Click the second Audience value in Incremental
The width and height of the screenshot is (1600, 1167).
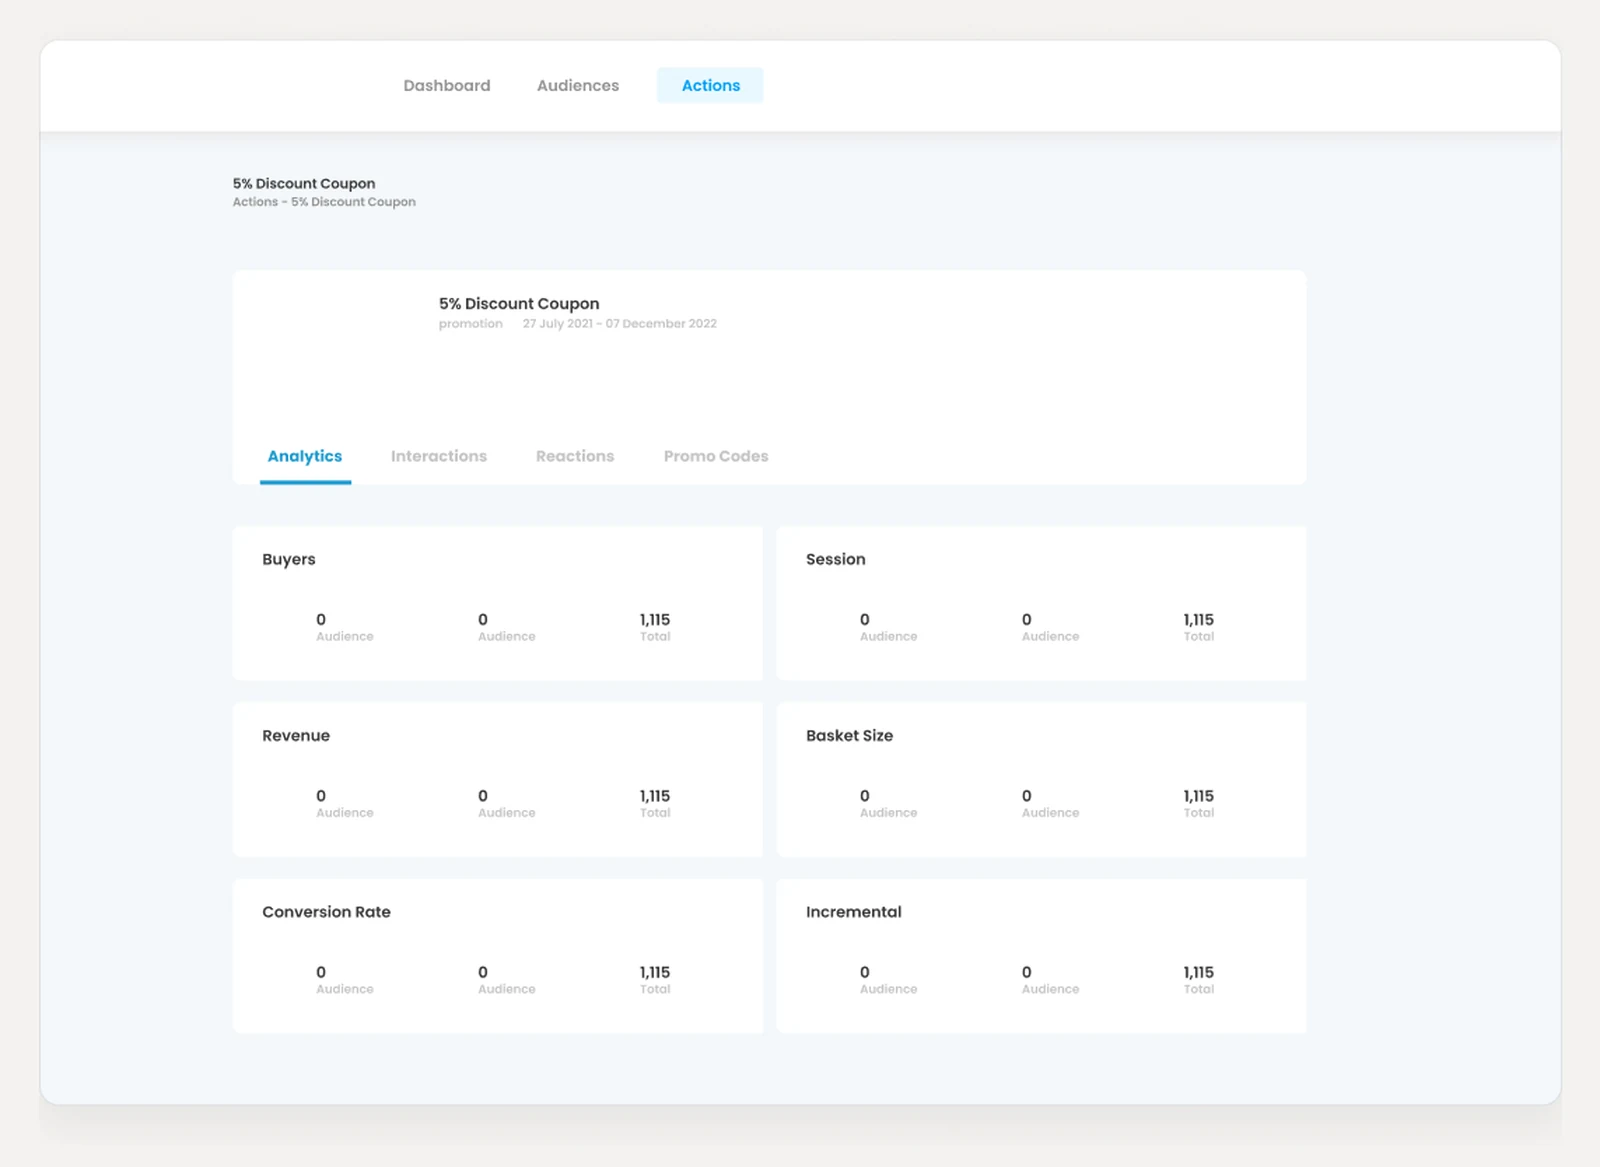1027,972
